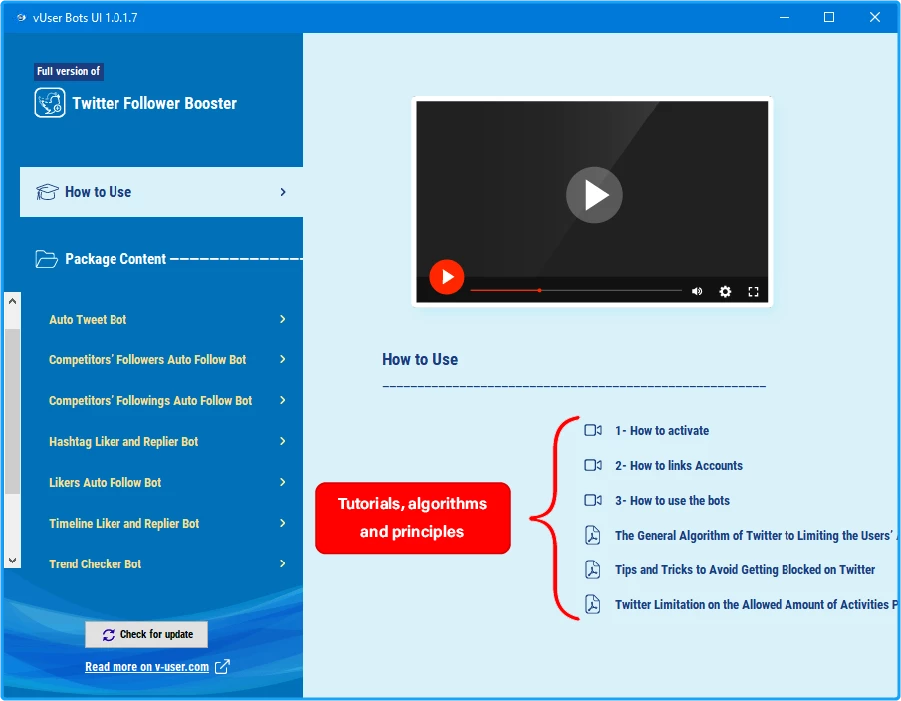
Task: Click the graduation cap How to Use icon
Action: point(47,192)
